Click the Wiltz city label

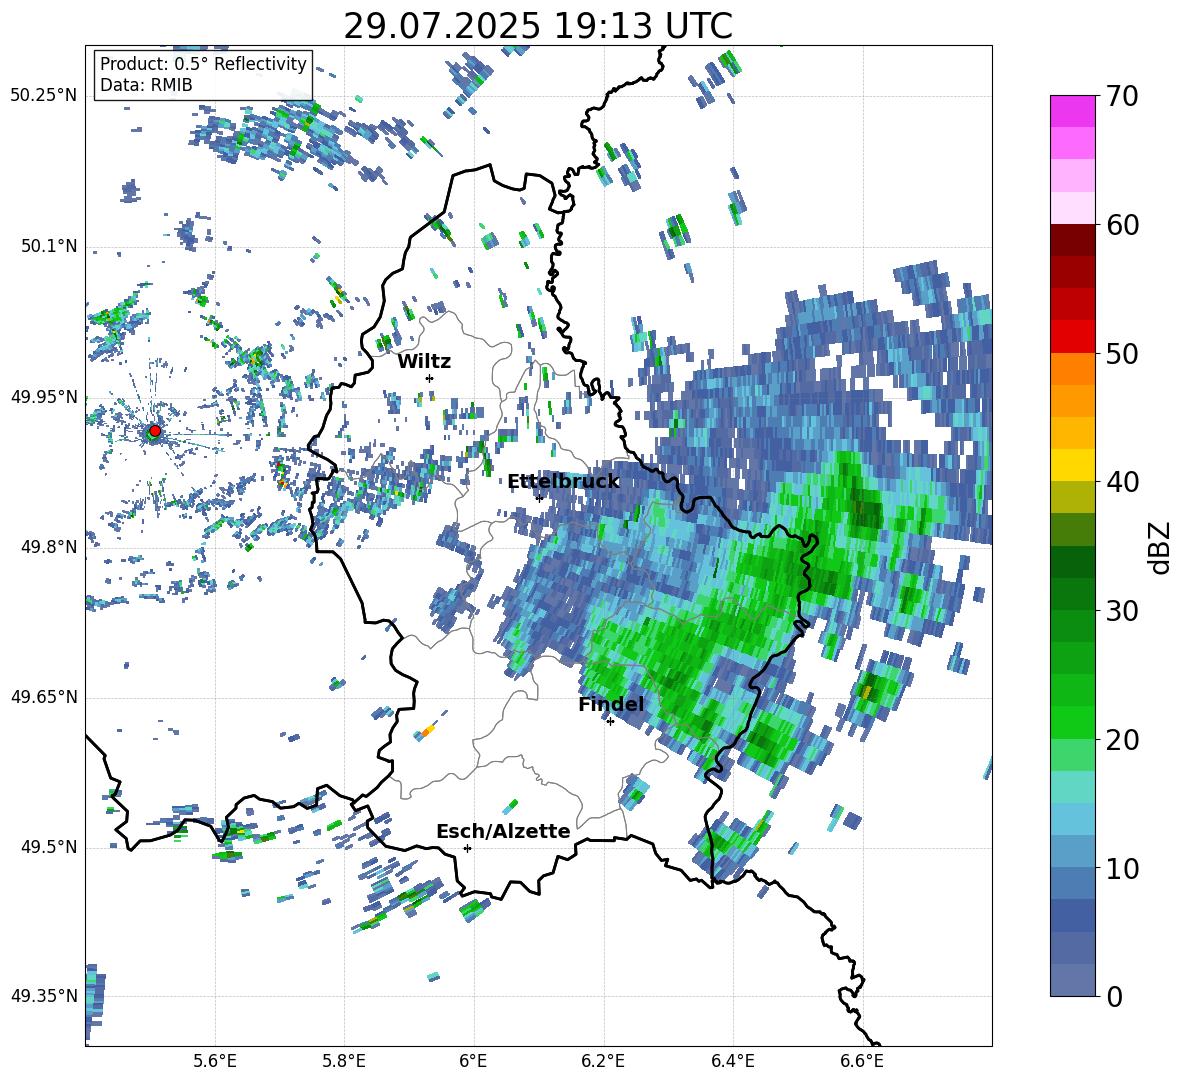(x=424, y=362)
